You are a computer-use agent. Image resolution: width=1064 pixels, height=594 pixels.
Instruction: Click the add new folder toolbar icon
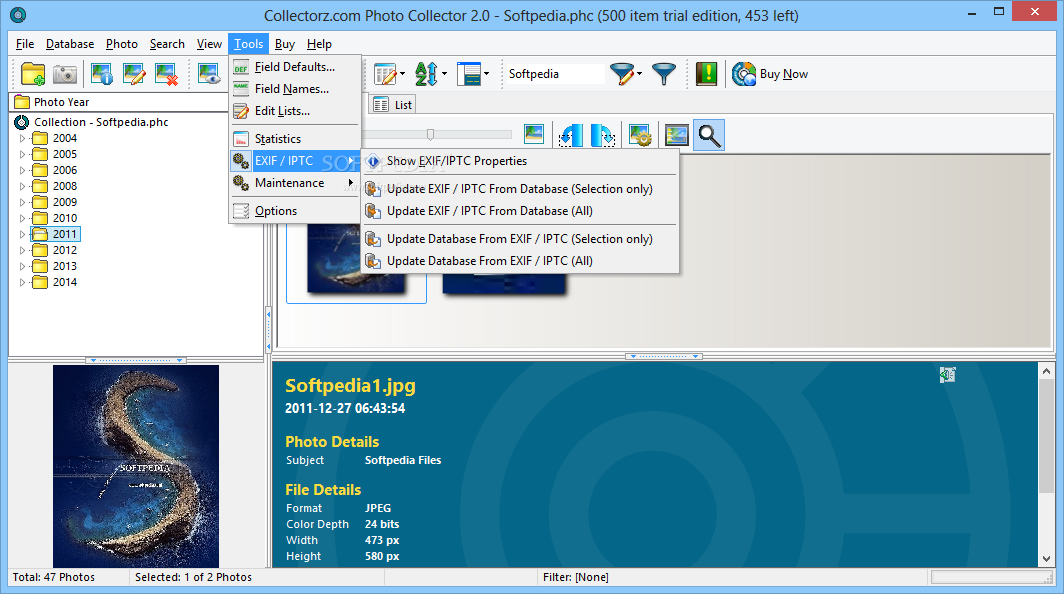click(x=33, y=74)
